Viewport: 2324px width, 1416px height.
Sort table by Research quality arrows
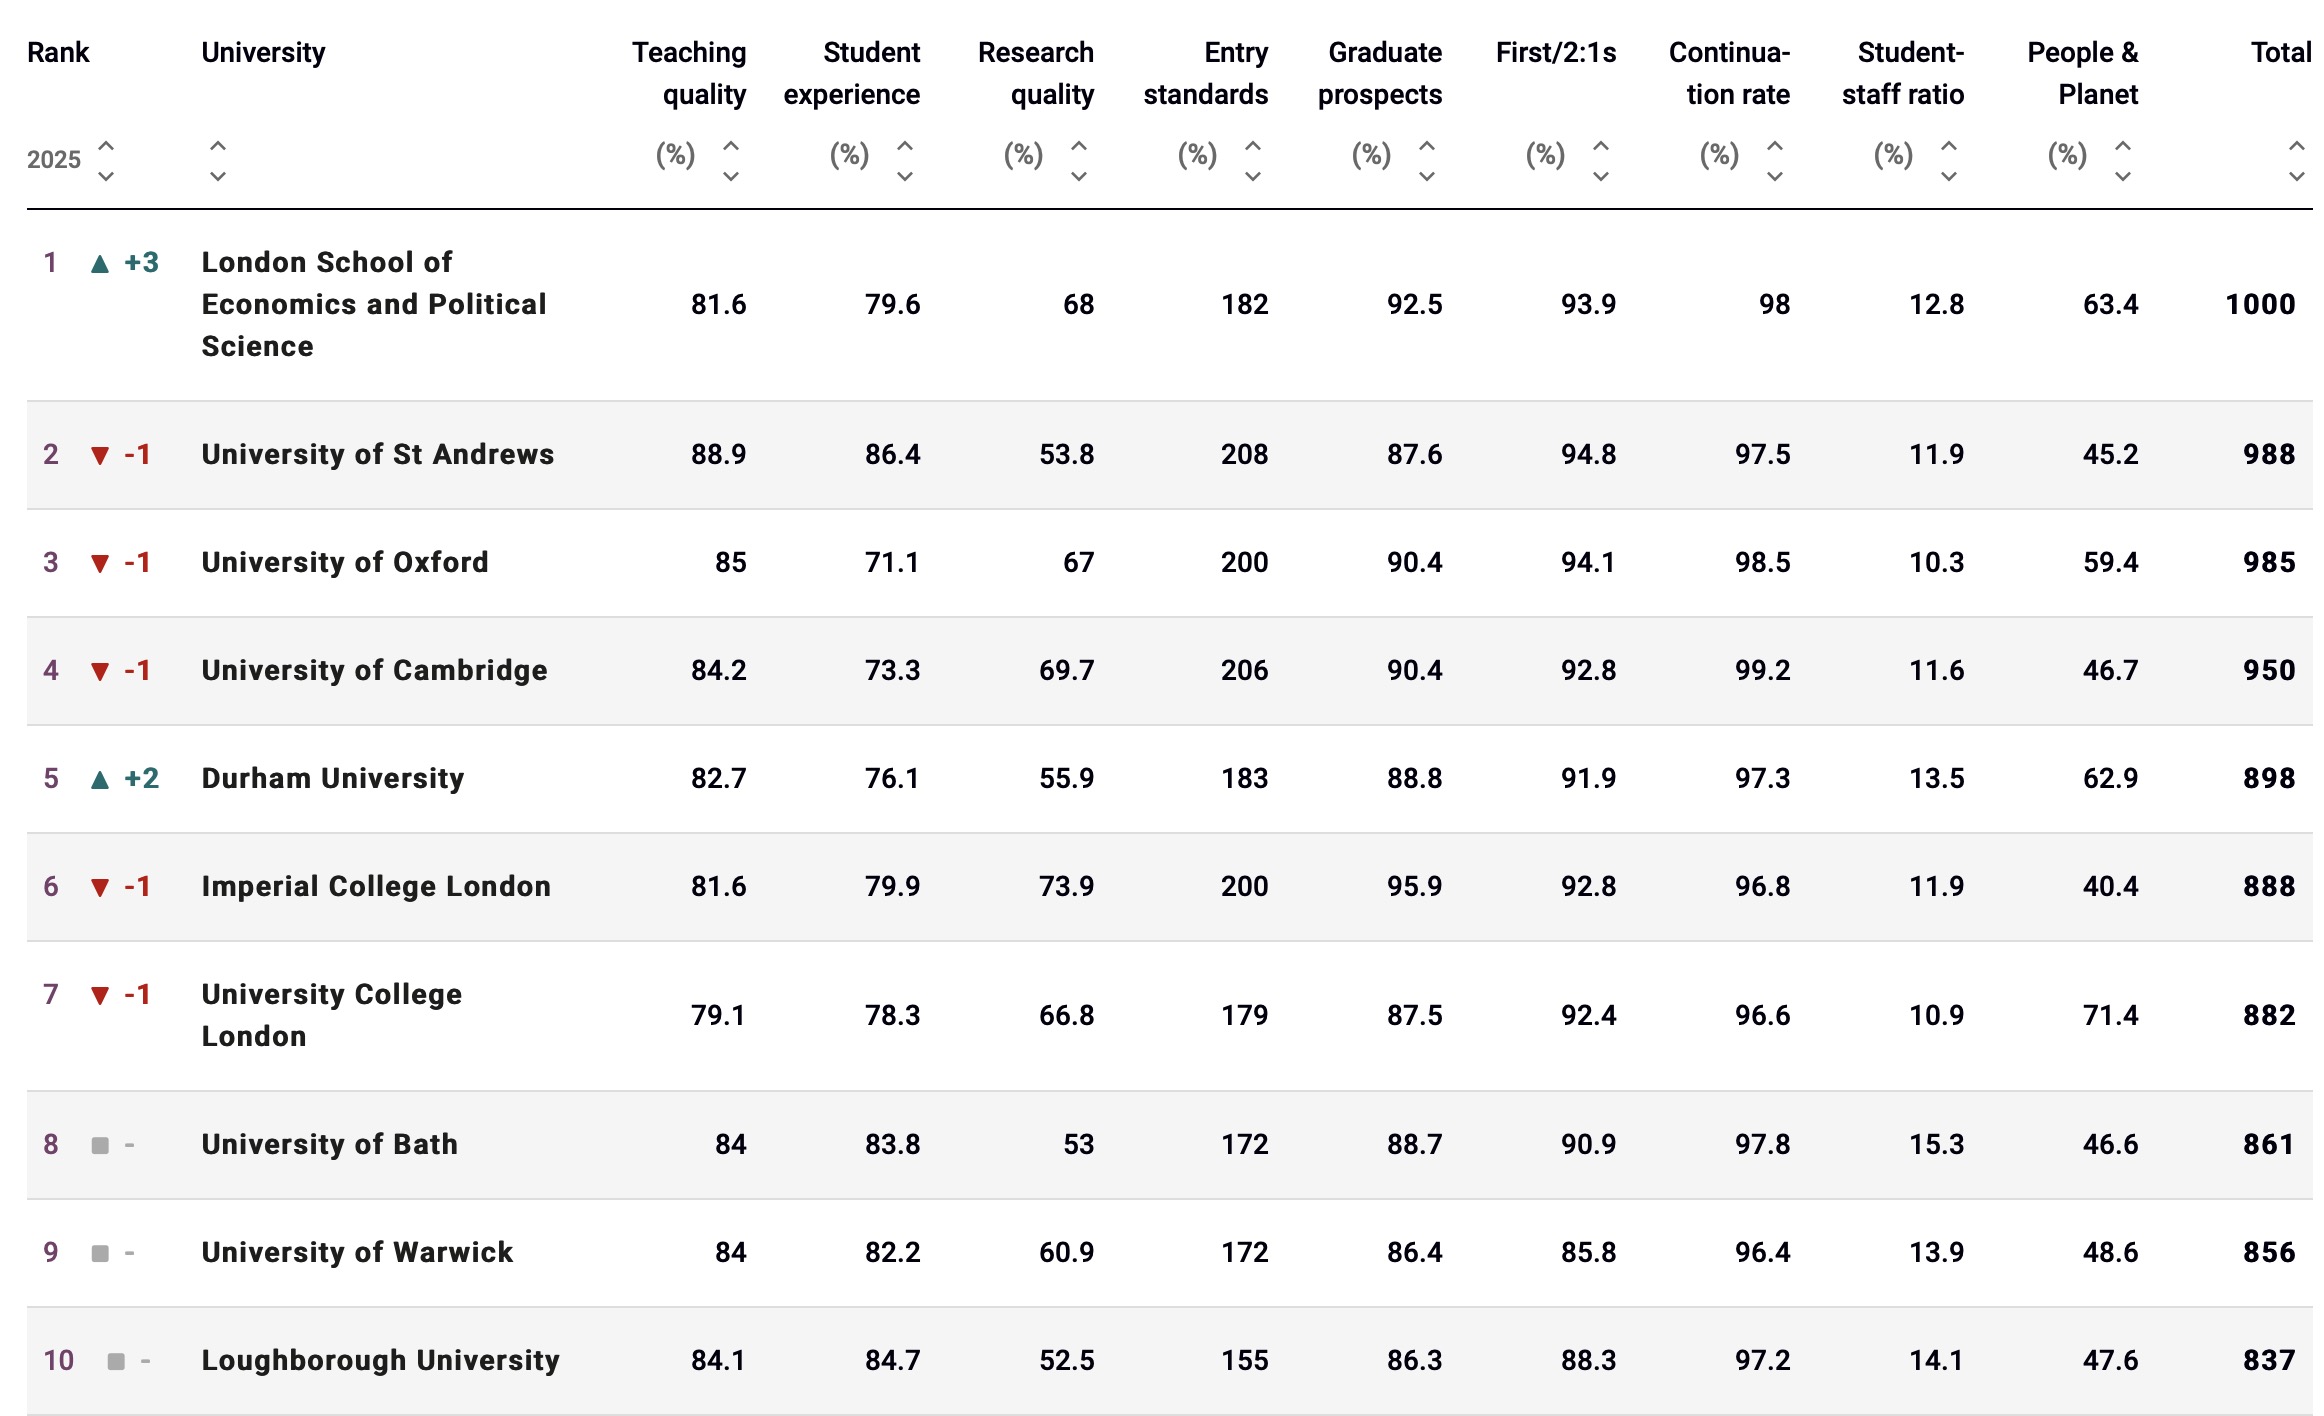pos(1079,160)
